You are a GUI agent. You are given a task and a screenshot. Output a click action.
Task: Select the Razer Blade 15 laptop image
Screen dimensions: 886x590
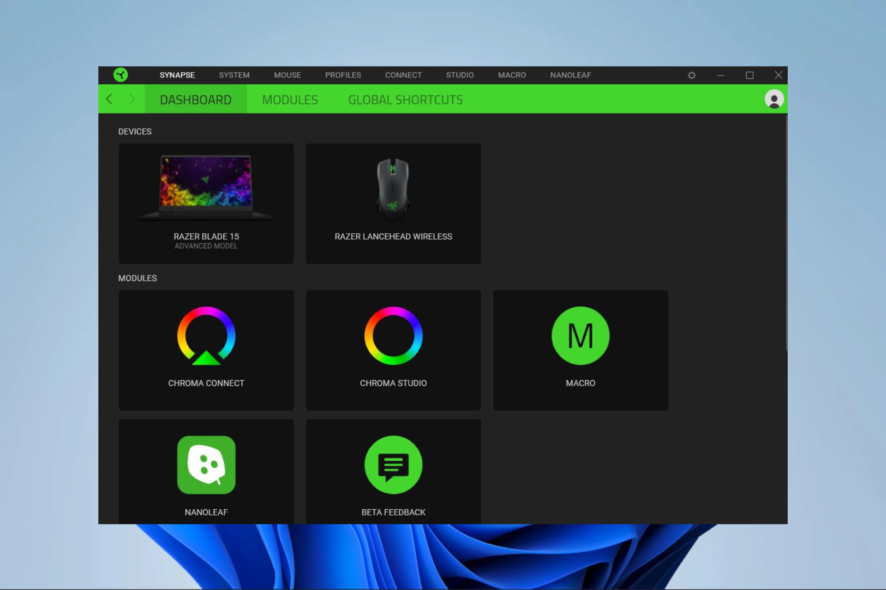[x=206, y=188]
